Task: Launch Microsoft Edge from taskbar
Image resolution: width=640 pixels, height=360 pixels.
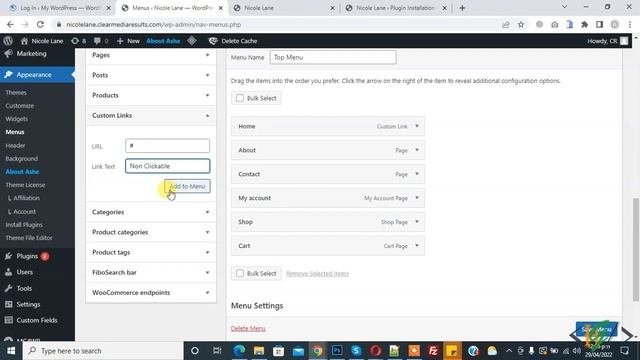Action: pos(240,351)
